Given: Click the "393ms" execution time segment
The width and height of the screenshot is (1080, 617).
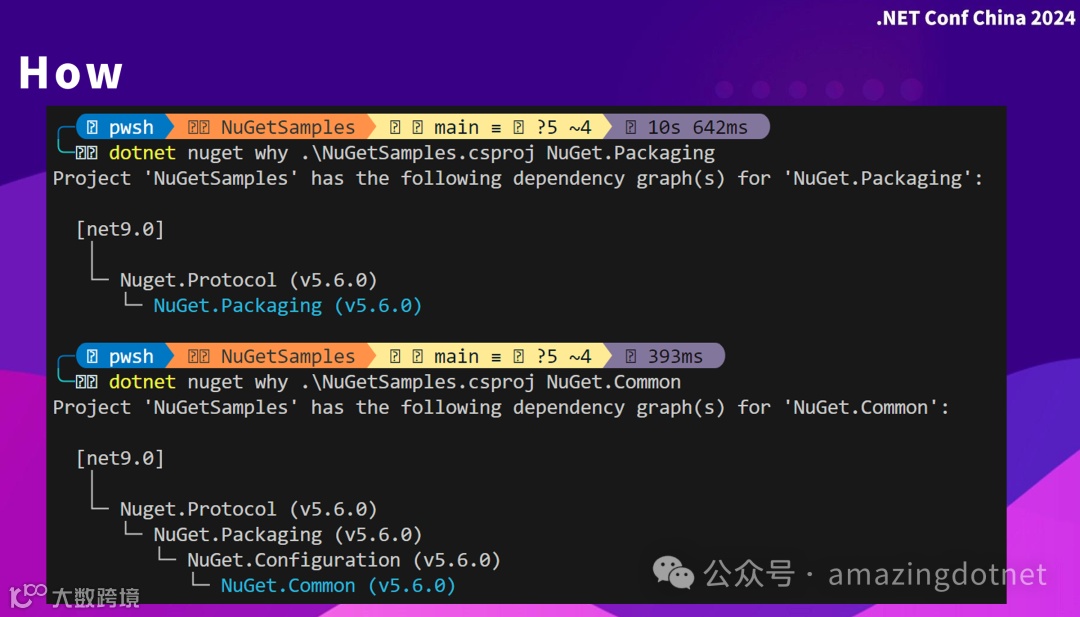Looking at the screenshot, I should [665, 356].
